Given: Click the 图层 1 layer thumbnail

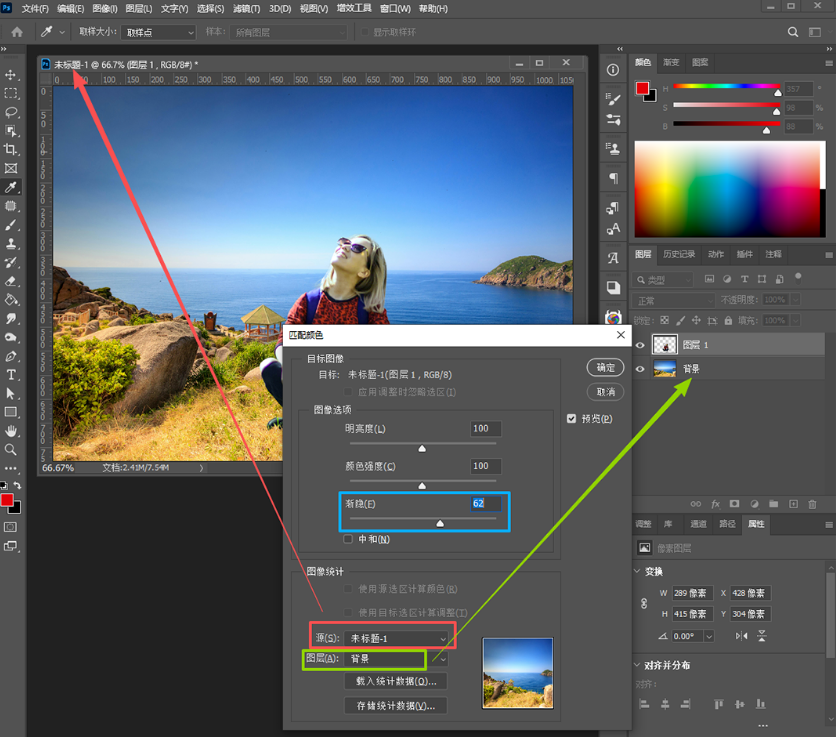Looking at the screenshot, I should click(x=665, y=345).
